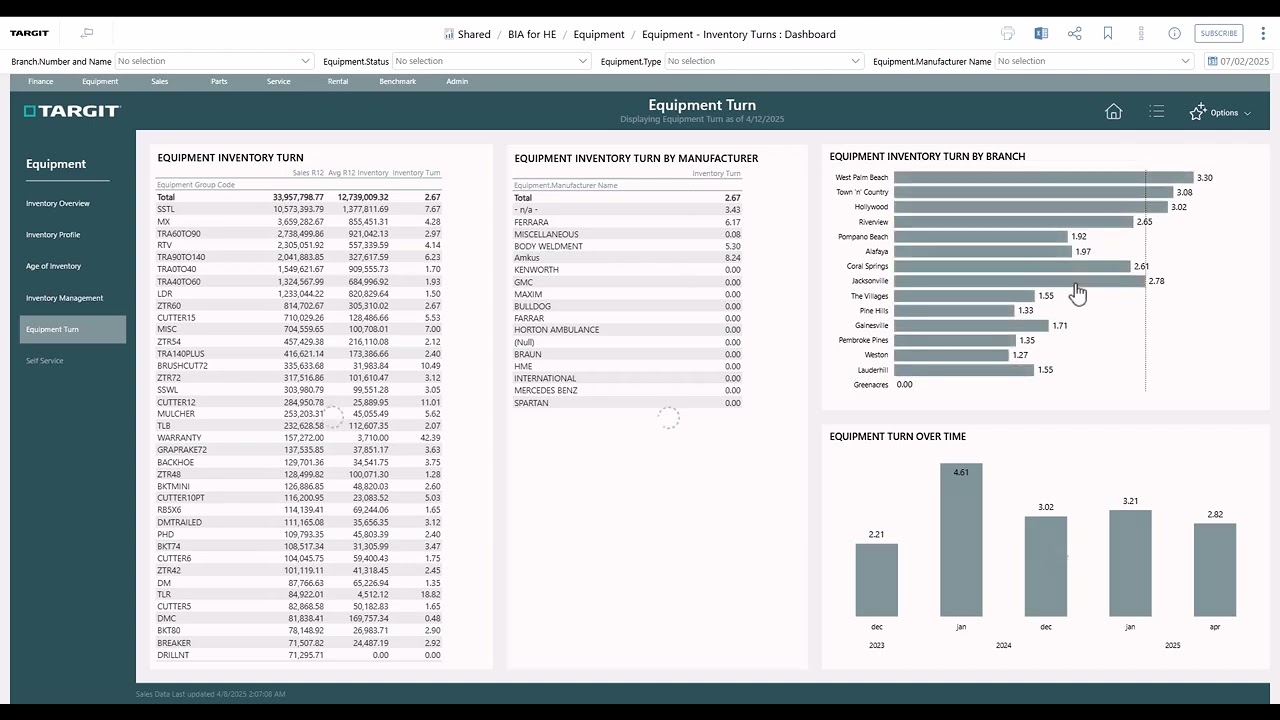Select BODY WELDMENT manufacturer row
1280x720 pixels.
coord(627,246)
